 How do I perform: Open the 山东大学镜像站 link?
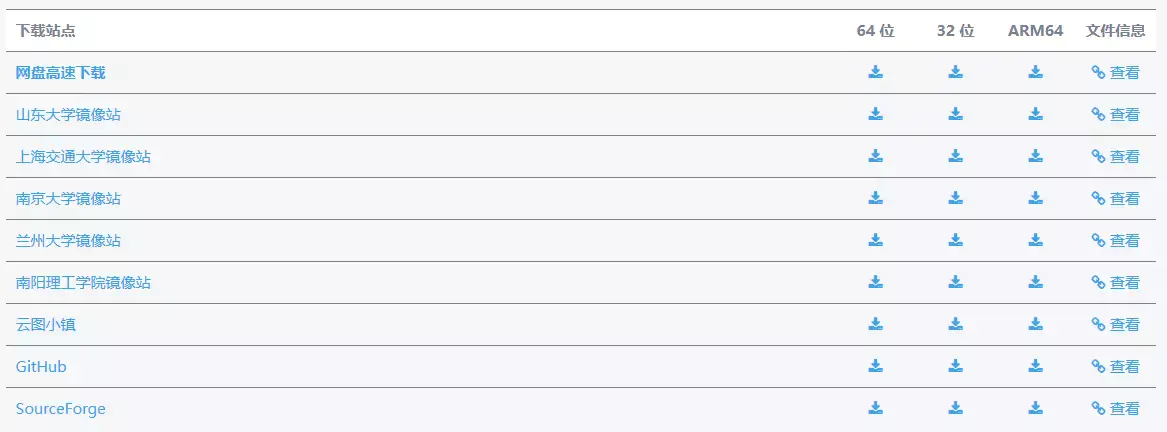coord(68,115)
